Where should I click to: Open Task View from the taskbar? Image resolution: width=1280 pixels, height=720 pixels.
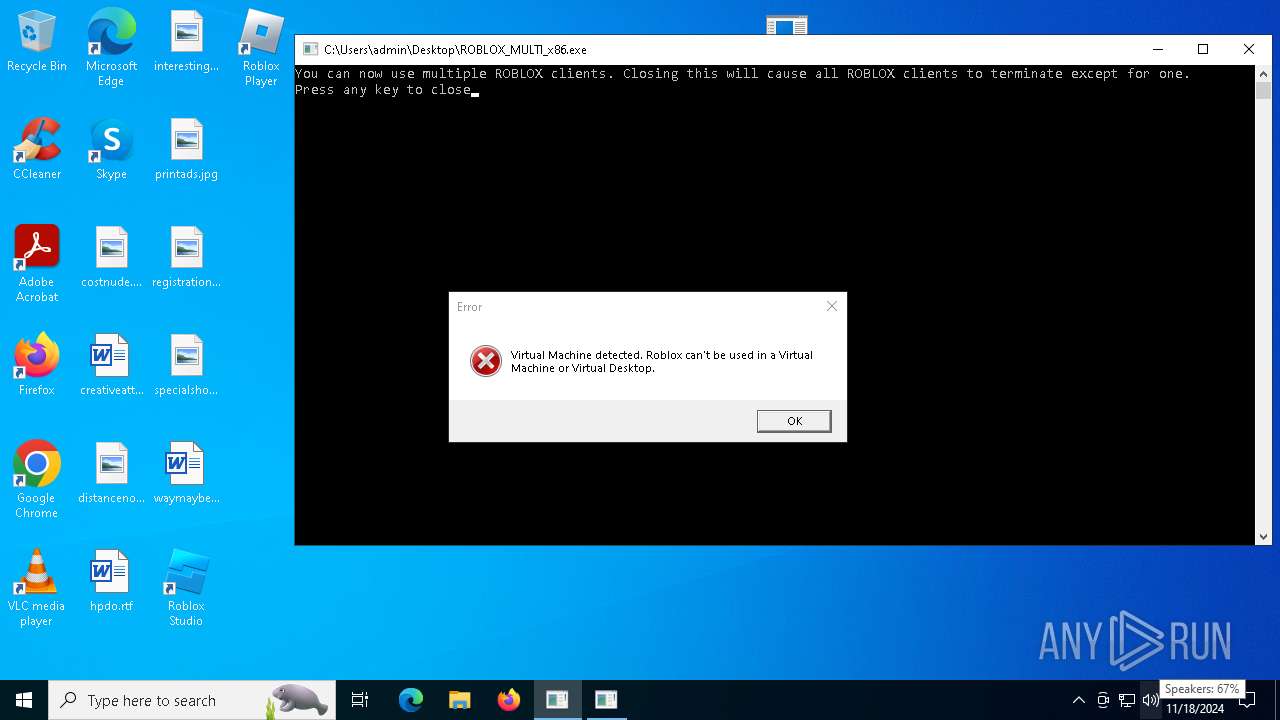[360, 700]
